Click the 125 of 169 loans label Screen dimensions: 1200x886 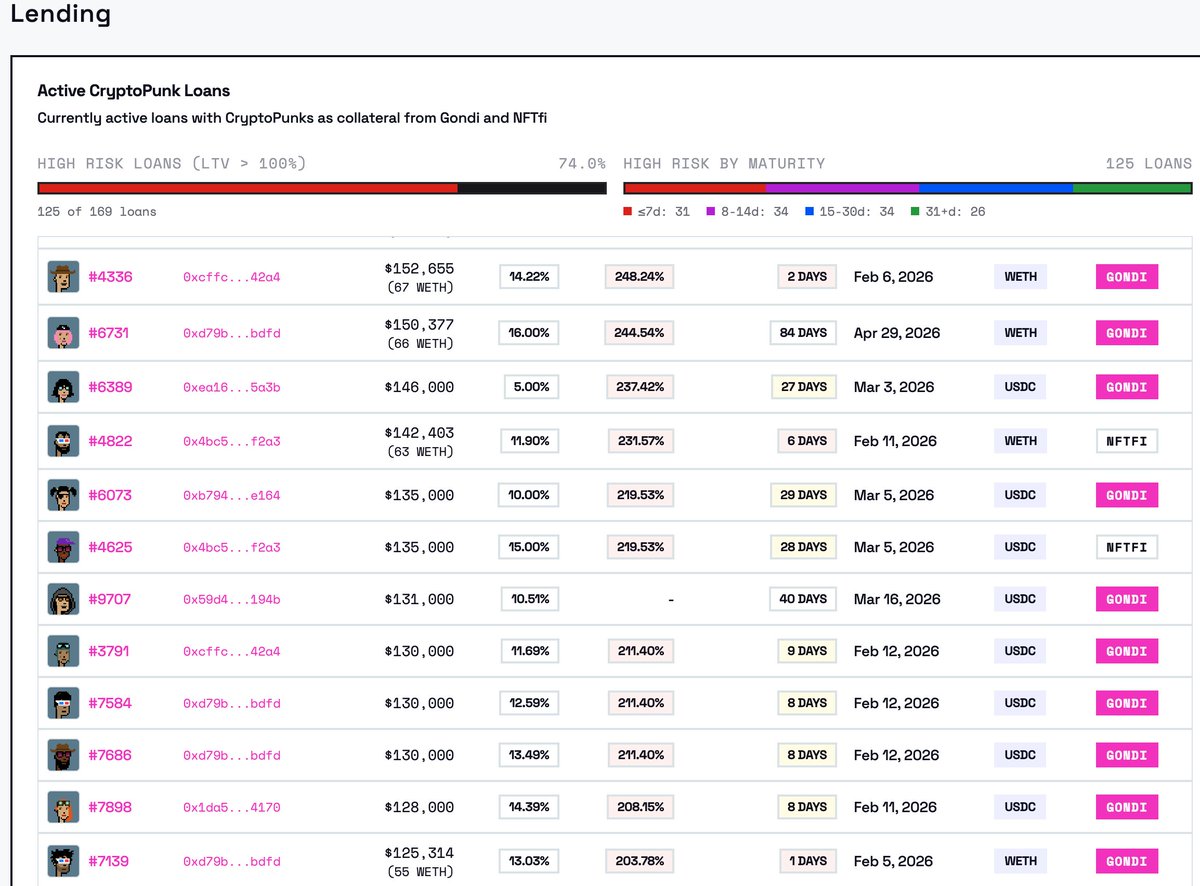click(97, 212)
